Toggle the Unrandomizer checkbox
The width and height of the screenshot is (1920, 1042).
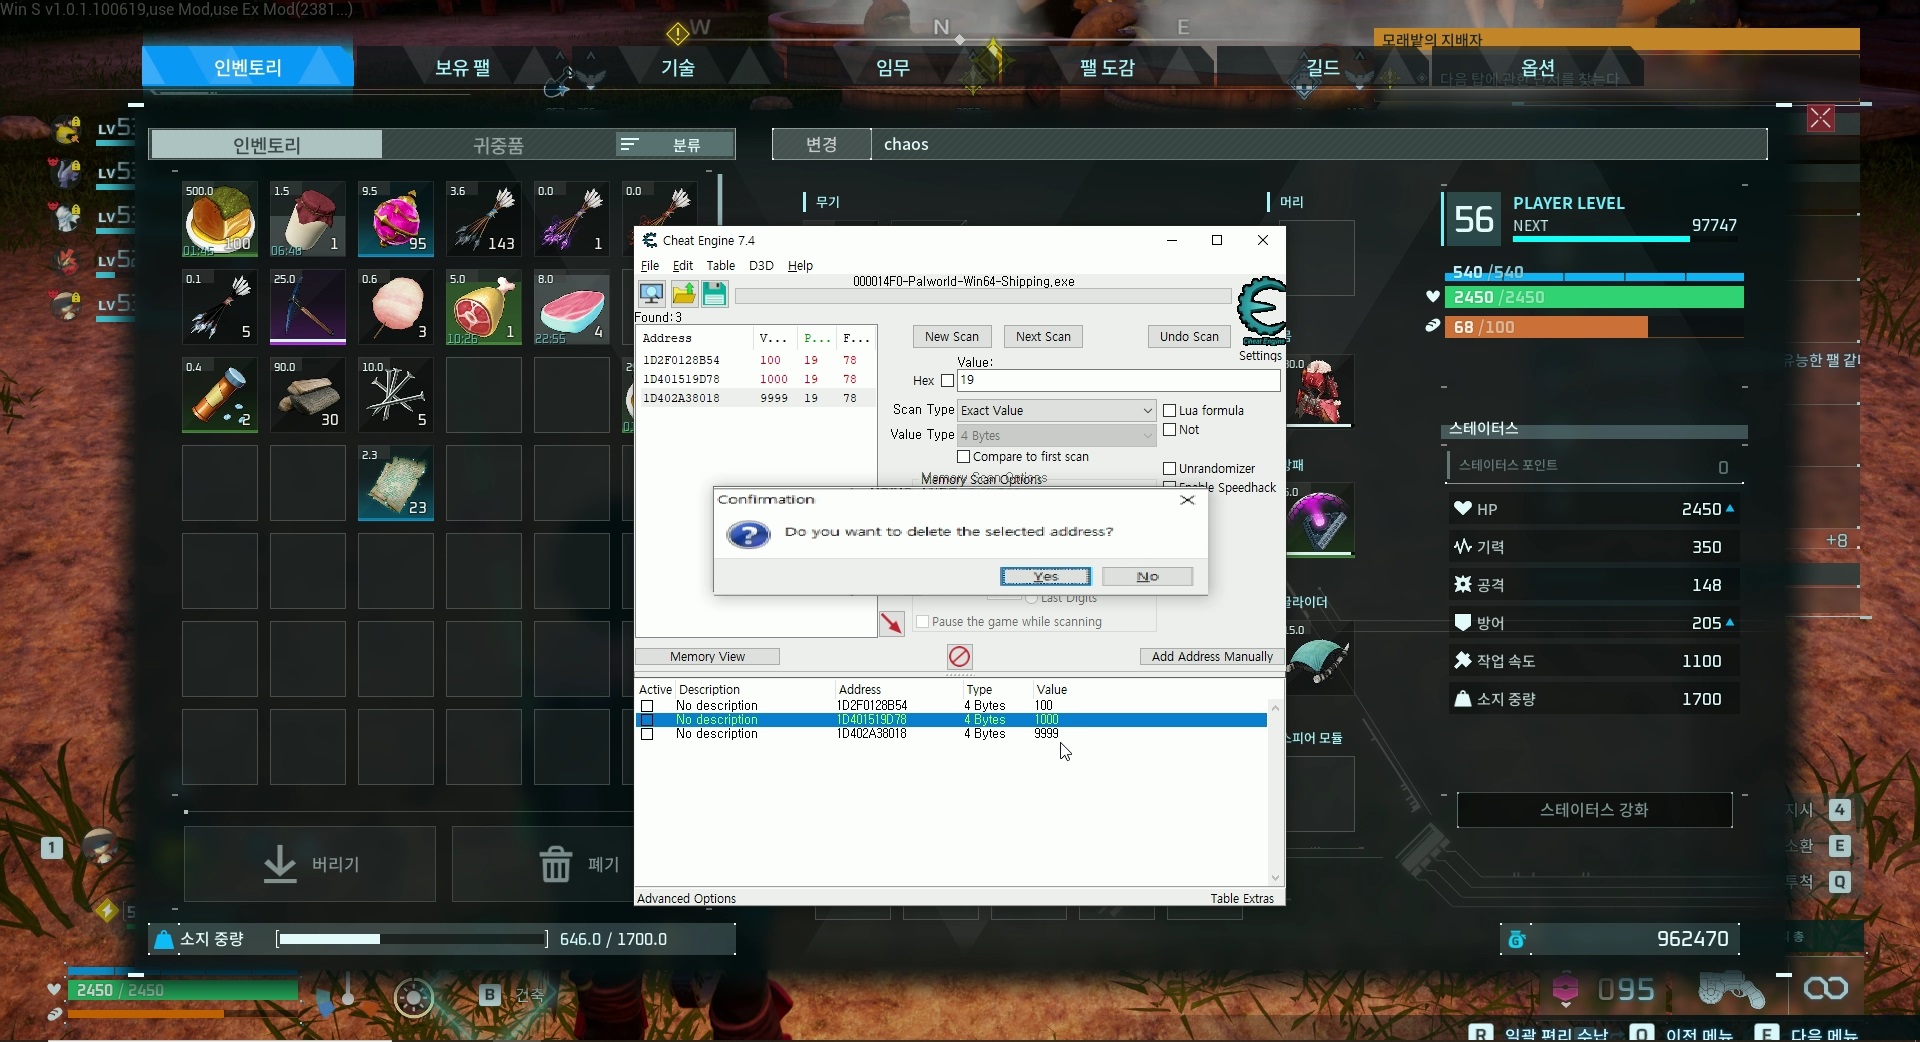pos(1169,469)
